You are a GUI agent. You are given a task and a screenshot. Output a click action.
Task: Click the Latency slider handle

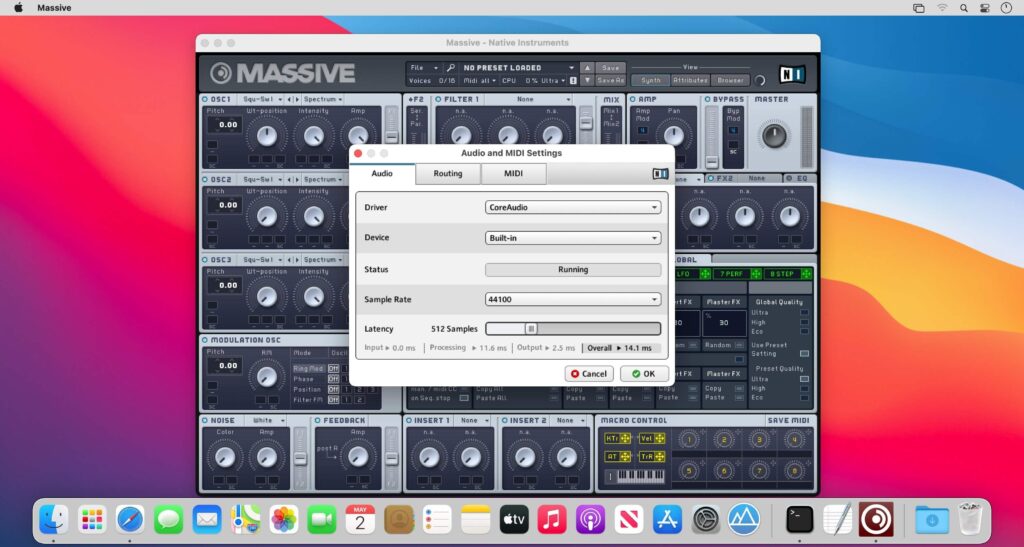coord(531,328)
